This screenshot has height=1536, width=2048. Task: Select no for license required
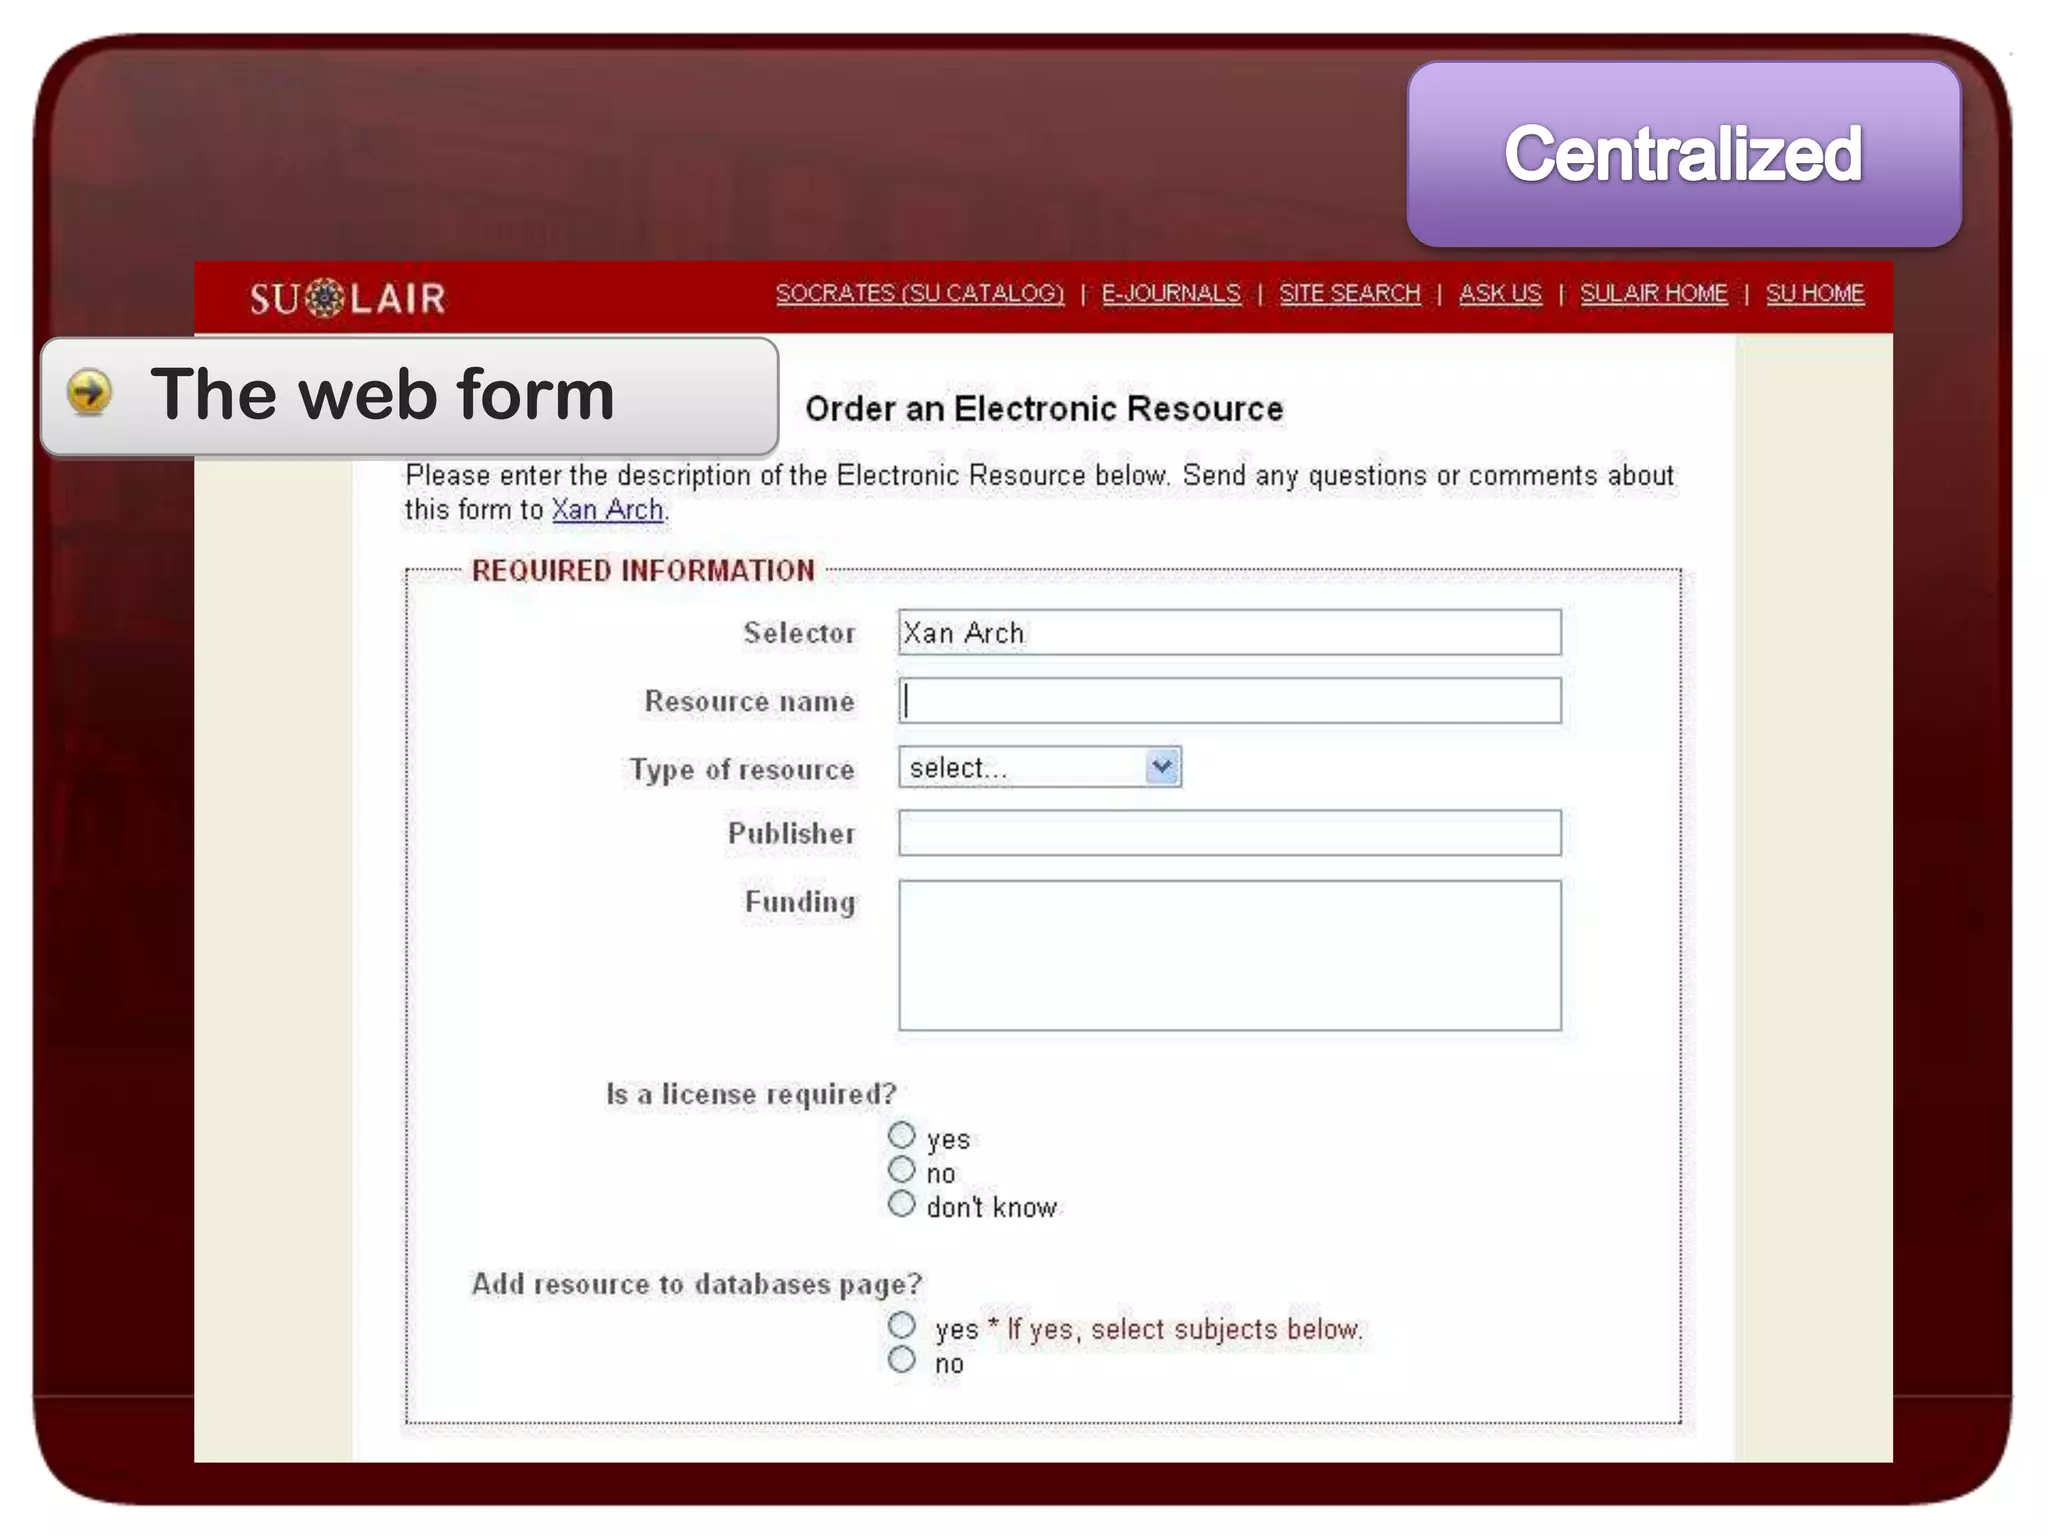(901, 1169)
